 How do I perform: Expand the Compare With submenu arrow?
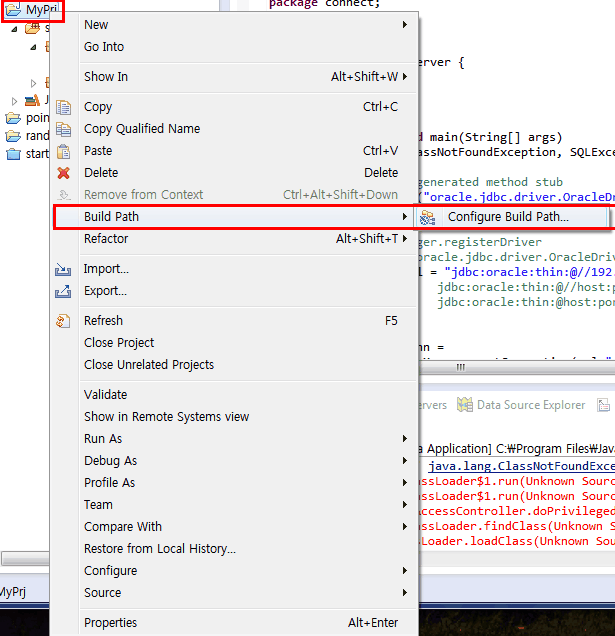point(404,526)
